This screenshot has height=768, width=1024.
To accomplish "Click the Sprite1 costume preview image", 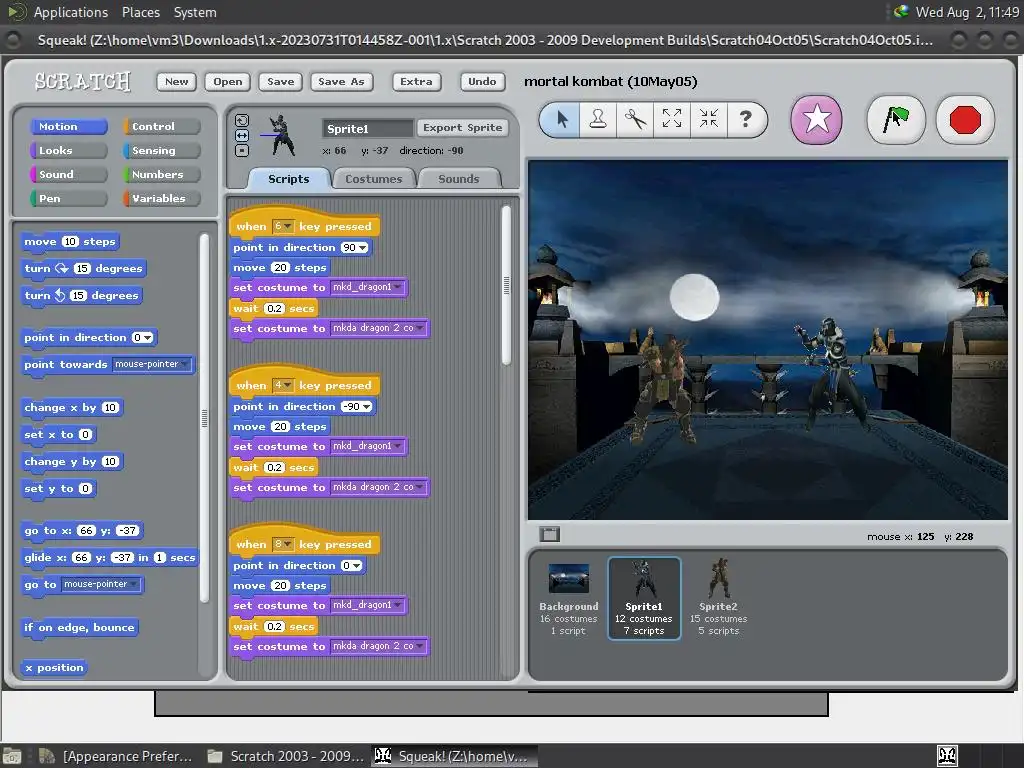I will pyautogui.click(x=282, y=135).
